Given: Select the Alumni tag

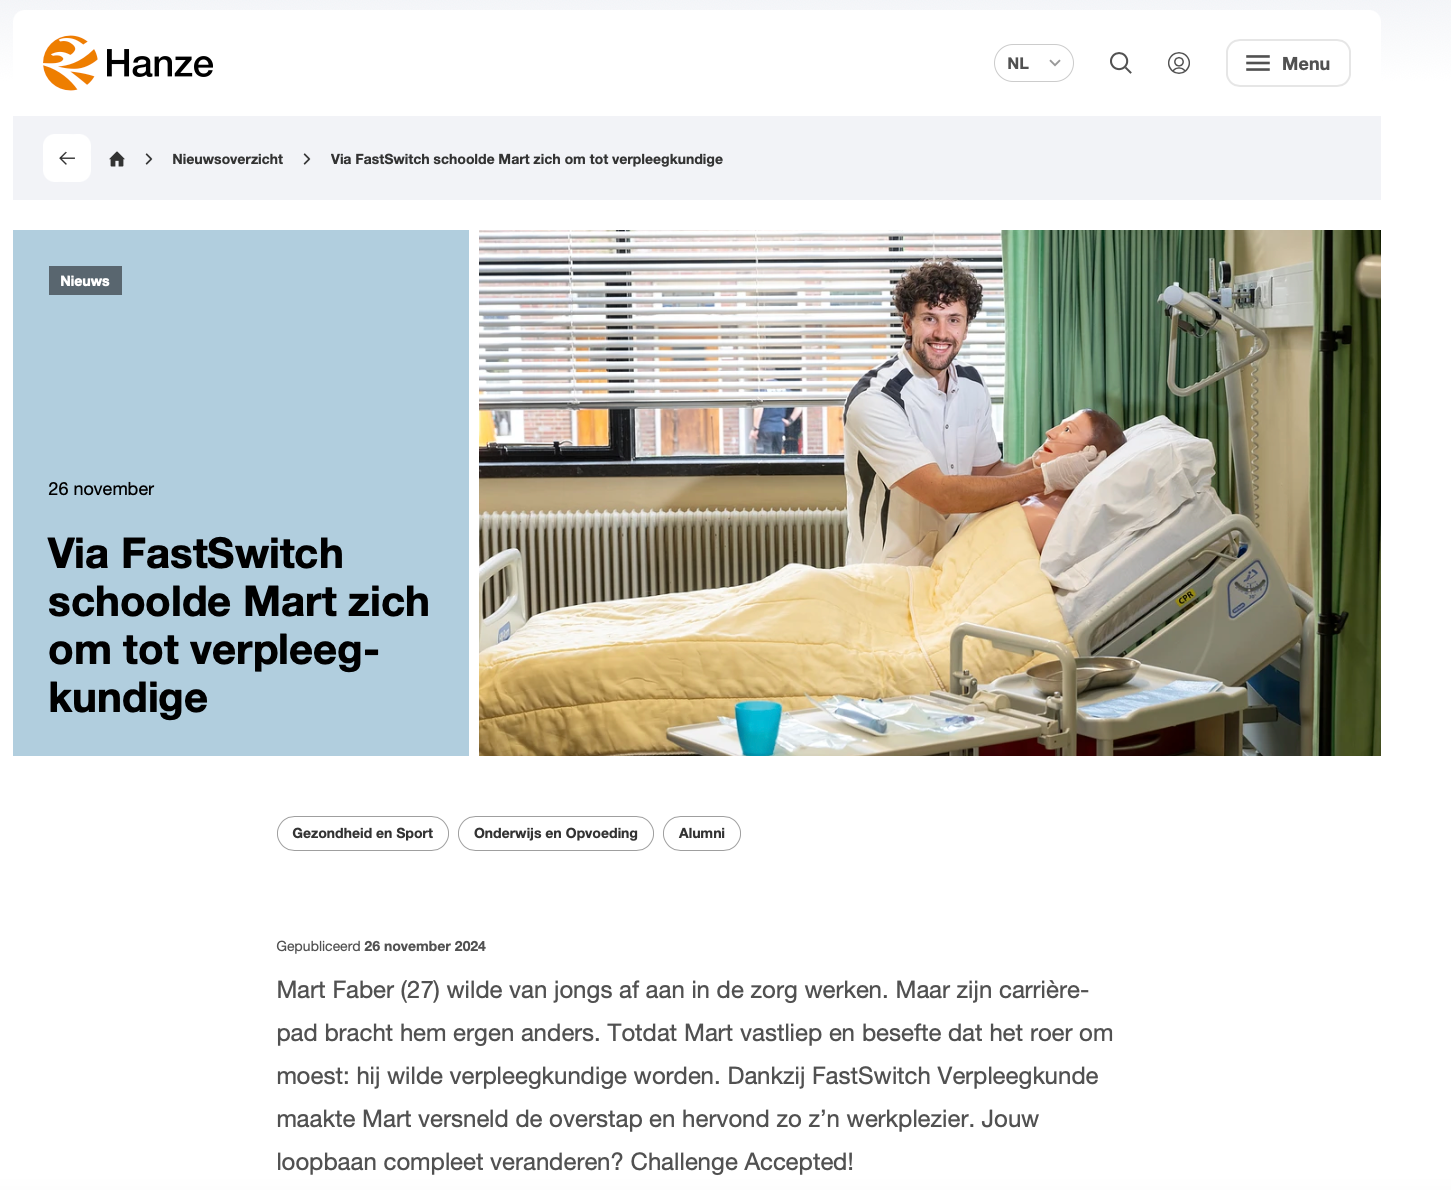Looking at the screenshot, I should tap(702, 833).
